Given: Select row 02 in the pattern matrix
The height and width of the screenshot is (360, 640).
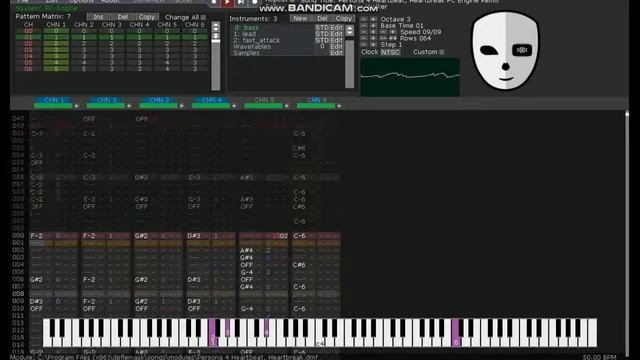Looking at the screenshot, I should click(28, 43).
